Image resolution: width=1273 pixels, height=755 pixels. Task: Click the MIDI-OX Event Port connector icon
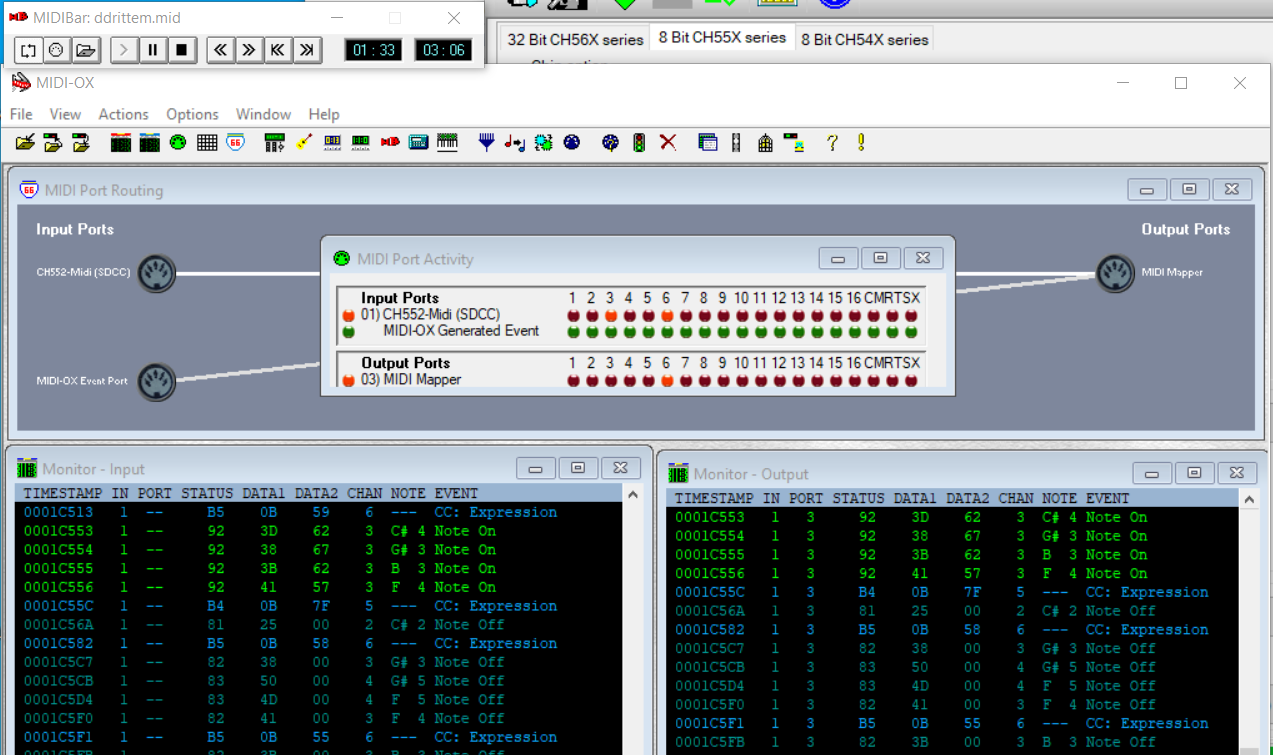click(x=157, y=381)
